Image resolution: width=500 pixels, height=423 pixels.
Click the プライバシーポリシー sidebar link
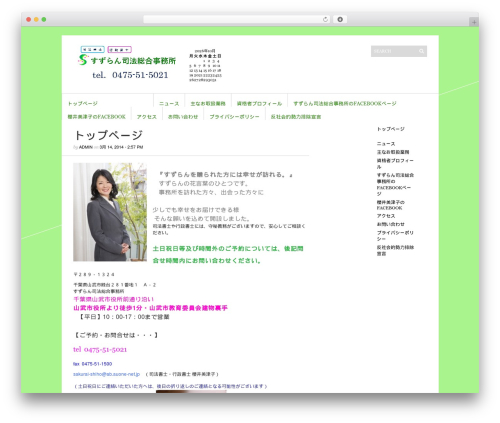click(395, 236)
